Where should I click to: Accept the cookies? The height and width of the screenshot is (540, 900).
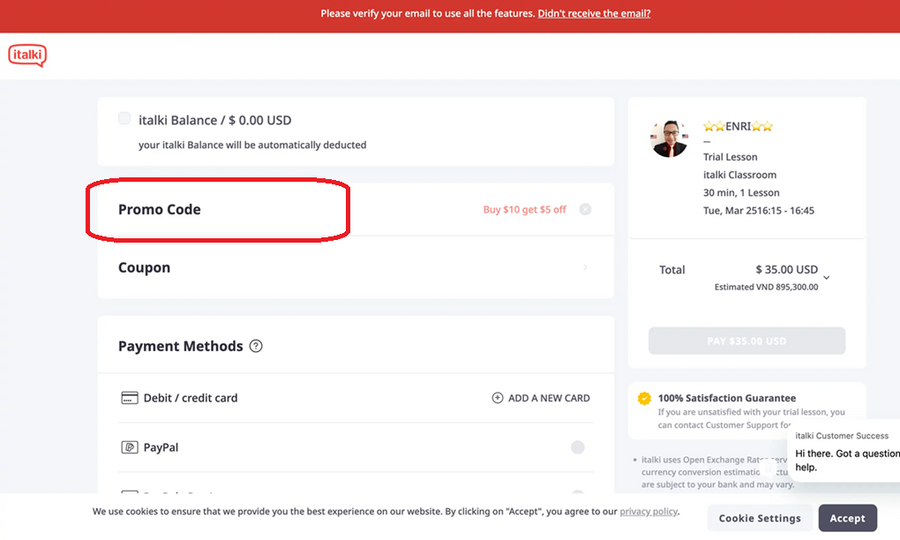click(847, 518)
